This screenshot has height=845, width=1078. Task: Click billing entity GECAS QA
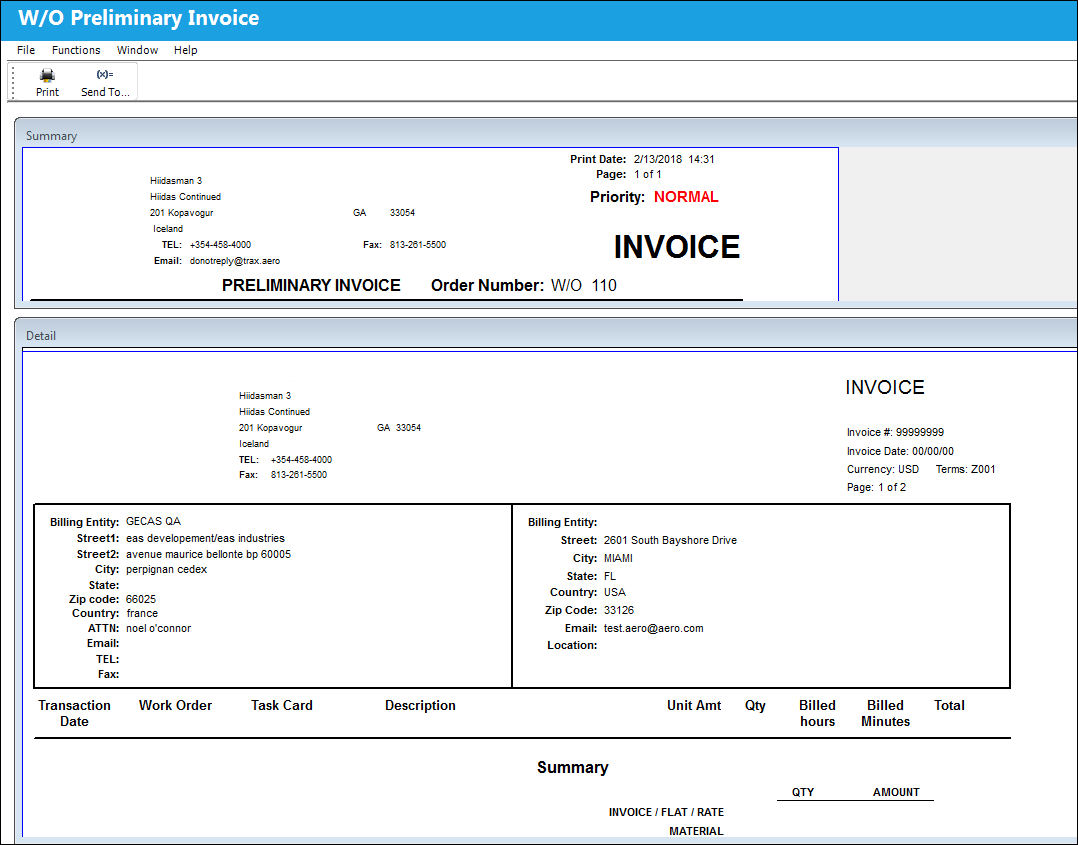click(153, 521)
